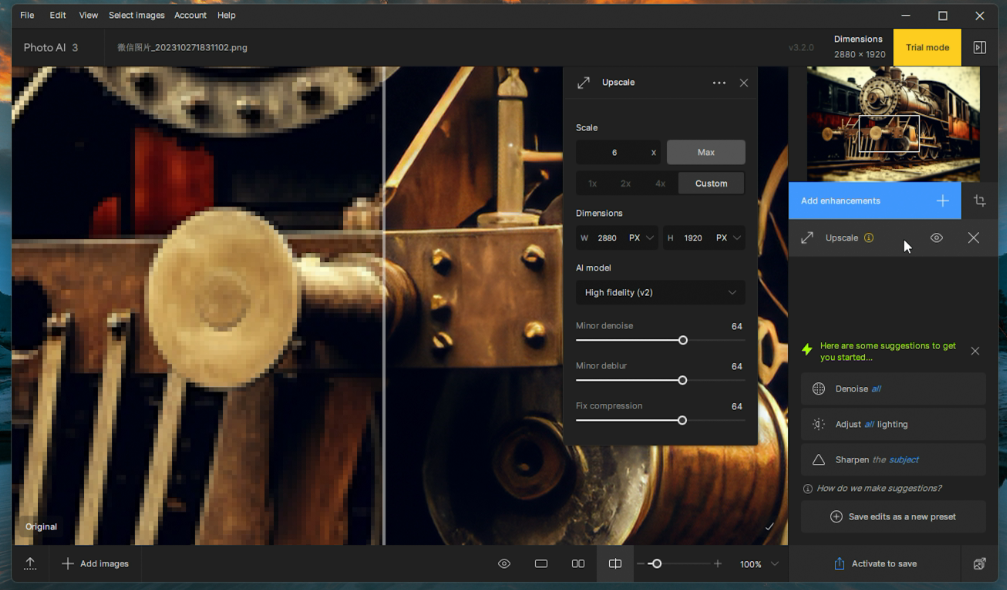Click the collapse sidebar icon near Trial mode
The width and height of the screenshot is (1007, 590).
tap(979, 47)
